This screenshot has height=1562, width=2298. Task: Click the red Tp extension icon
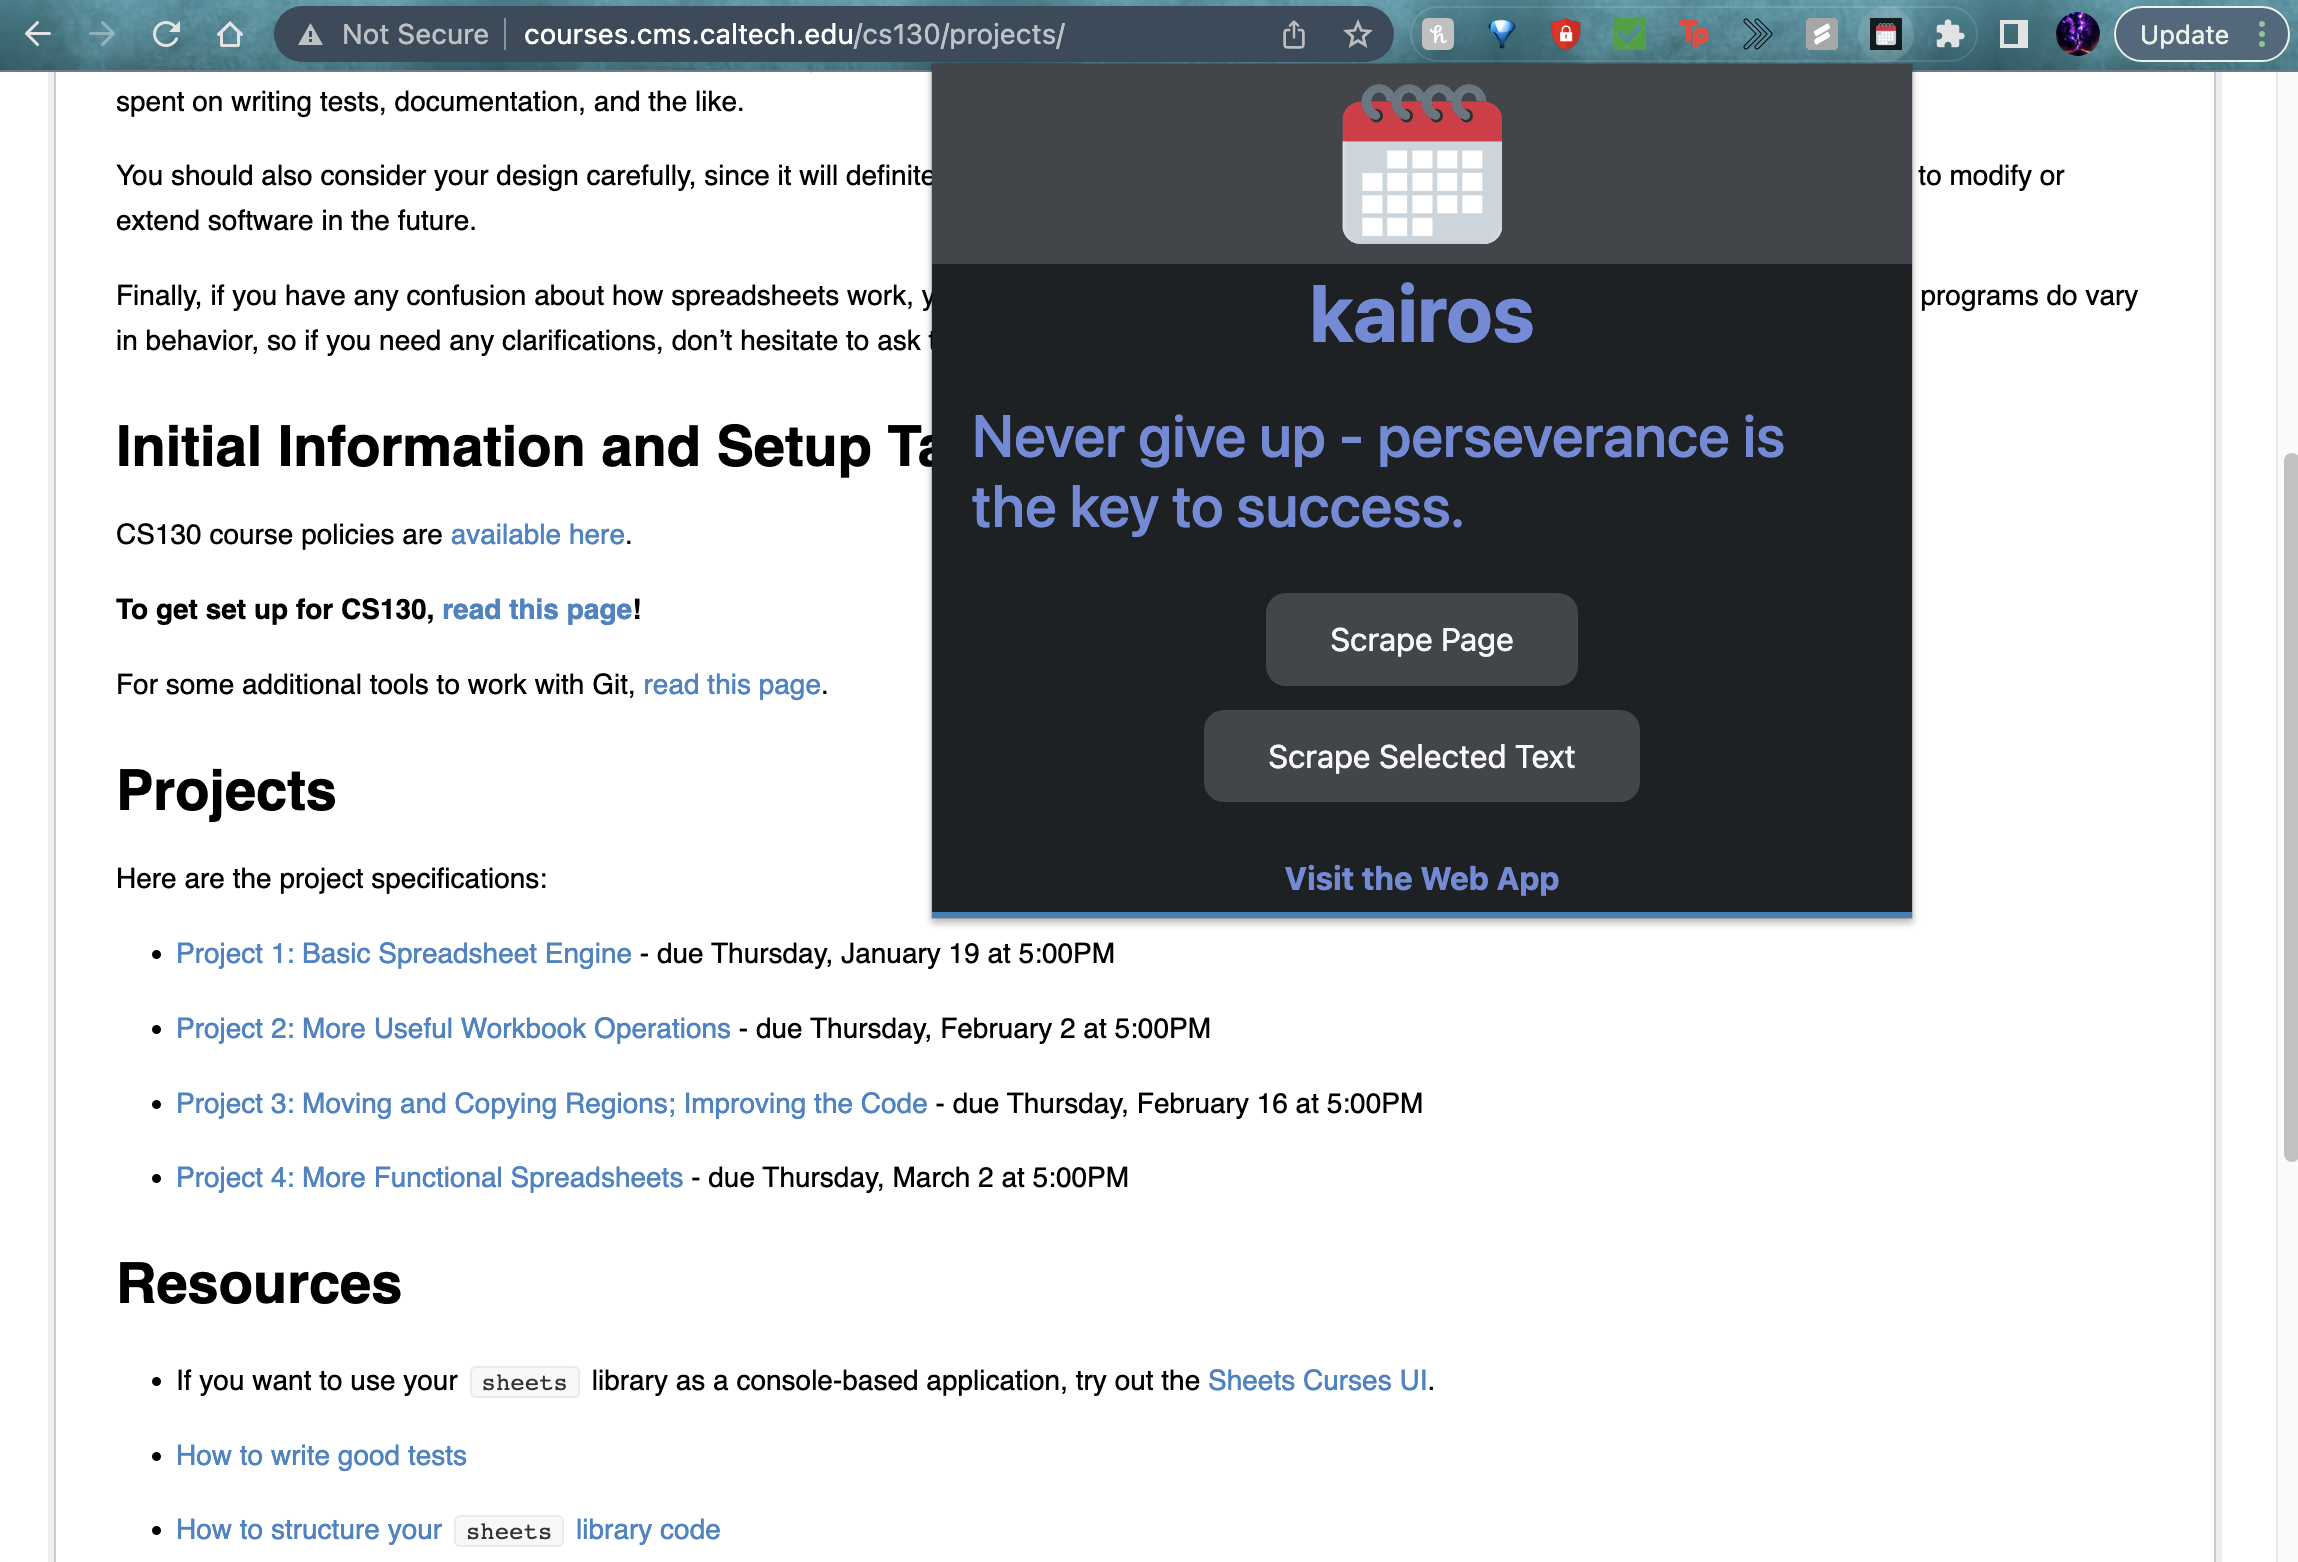point(1694,33)
